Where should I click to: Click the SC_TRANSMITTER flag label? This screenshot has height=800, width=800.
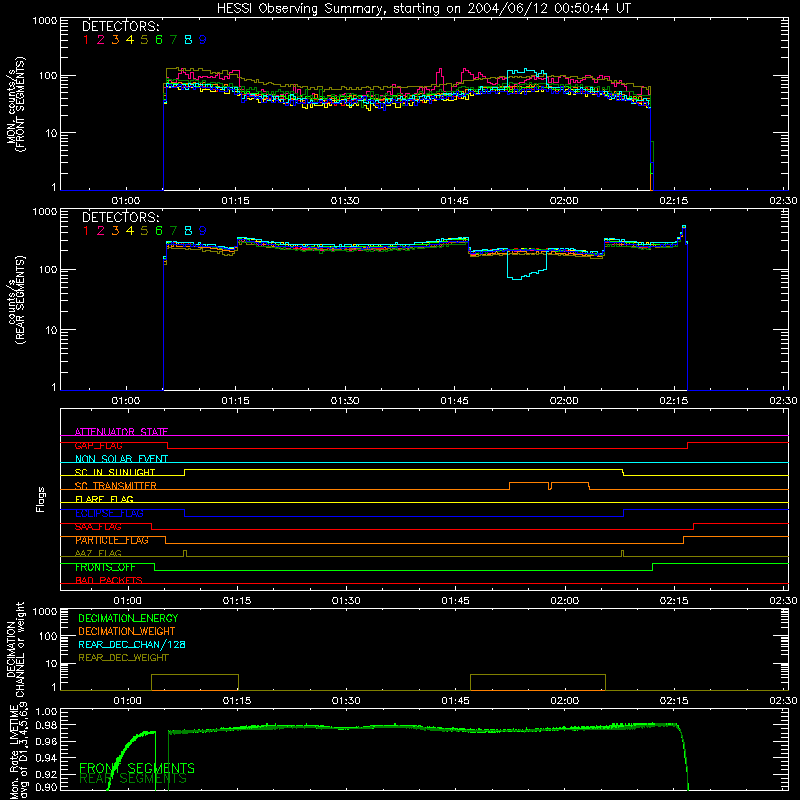pyautogui.click(x=116, y=486)
